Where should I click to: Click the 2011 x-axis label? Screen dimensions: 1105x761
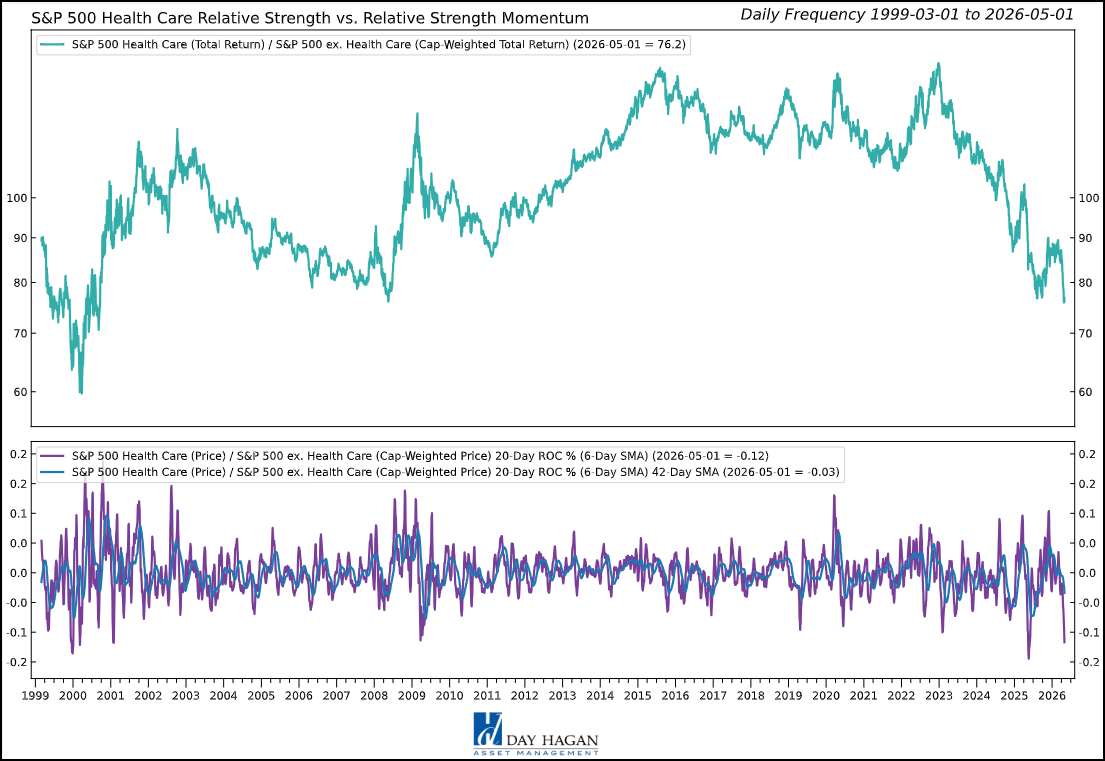tap(487, 695)
